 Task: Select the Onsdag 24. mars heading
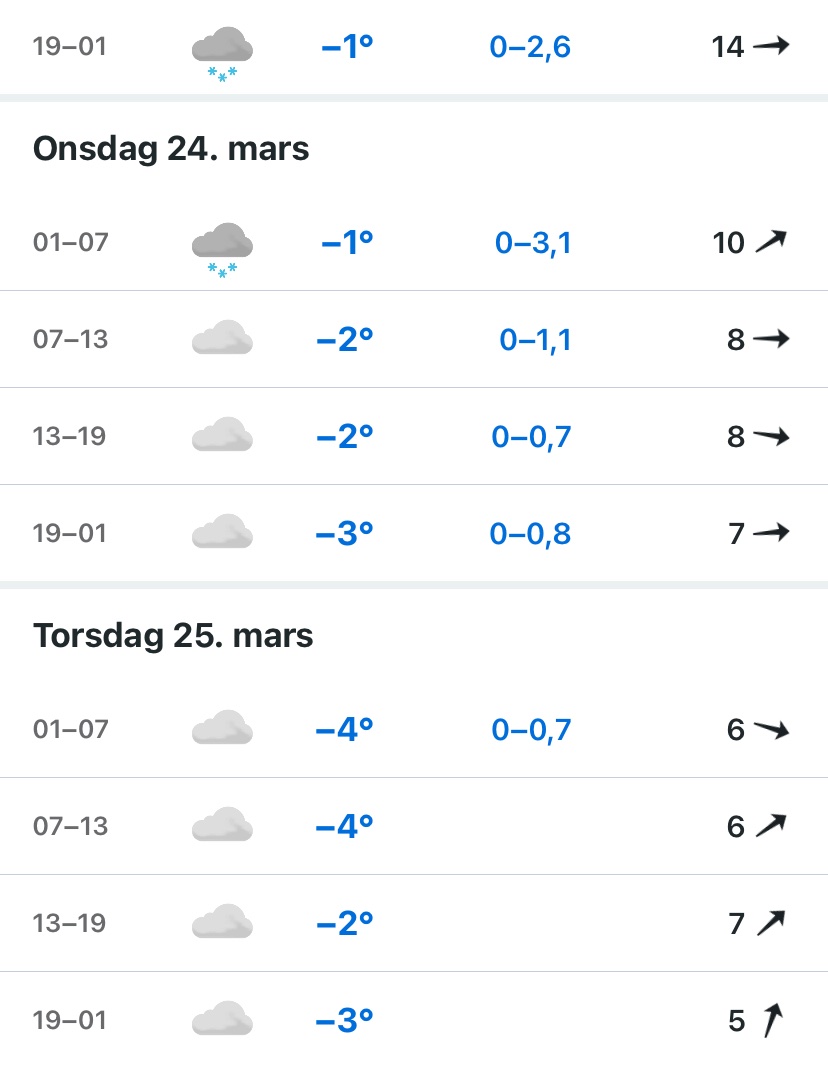point(171,149)
